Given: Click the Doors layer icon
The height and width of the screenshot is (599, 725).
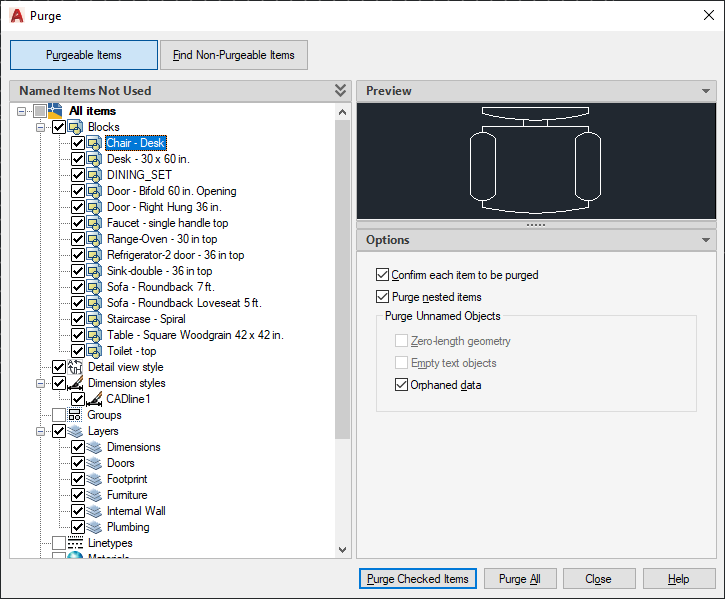Looking at the screenshot, I should pos(94,463).
